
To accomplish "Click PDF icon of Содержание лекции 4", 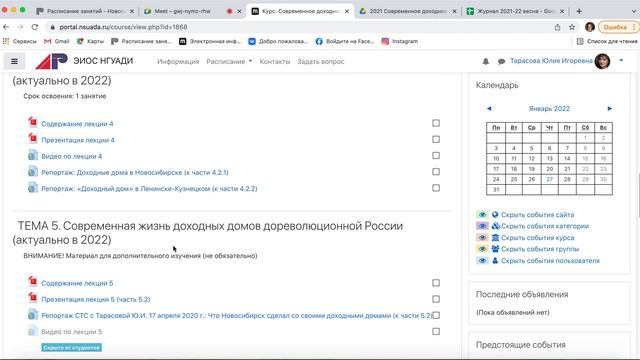I will [x=33, y=122].
